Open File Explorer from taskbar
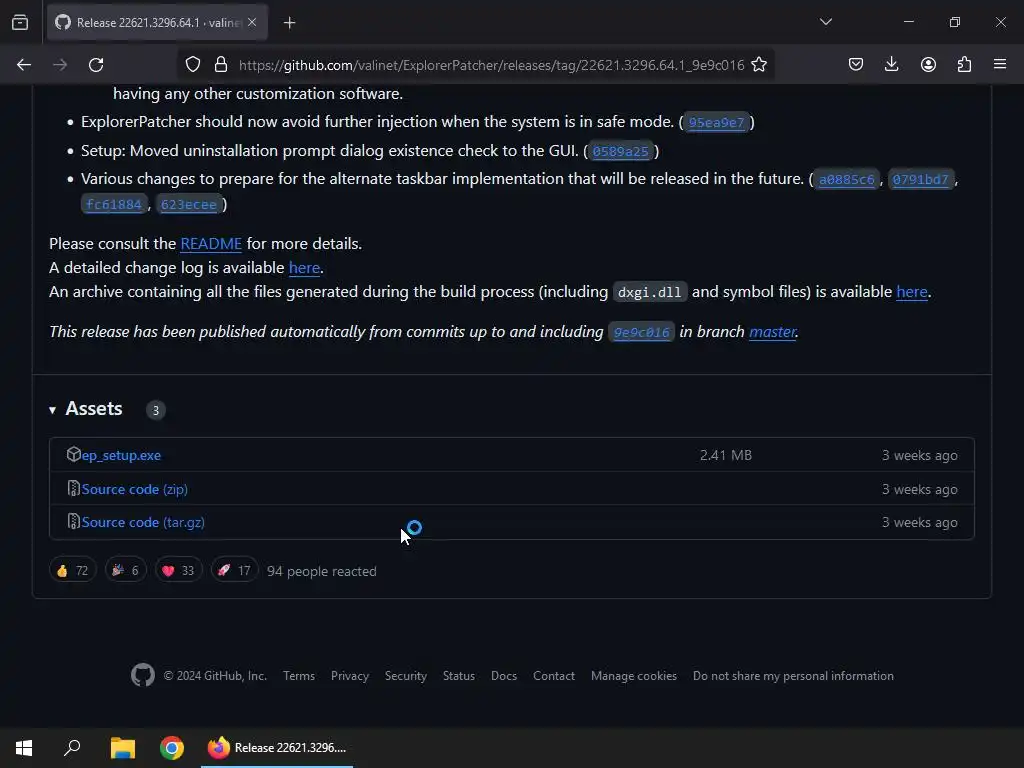Viewport: 1024px width, 768px height. [122, 748]
